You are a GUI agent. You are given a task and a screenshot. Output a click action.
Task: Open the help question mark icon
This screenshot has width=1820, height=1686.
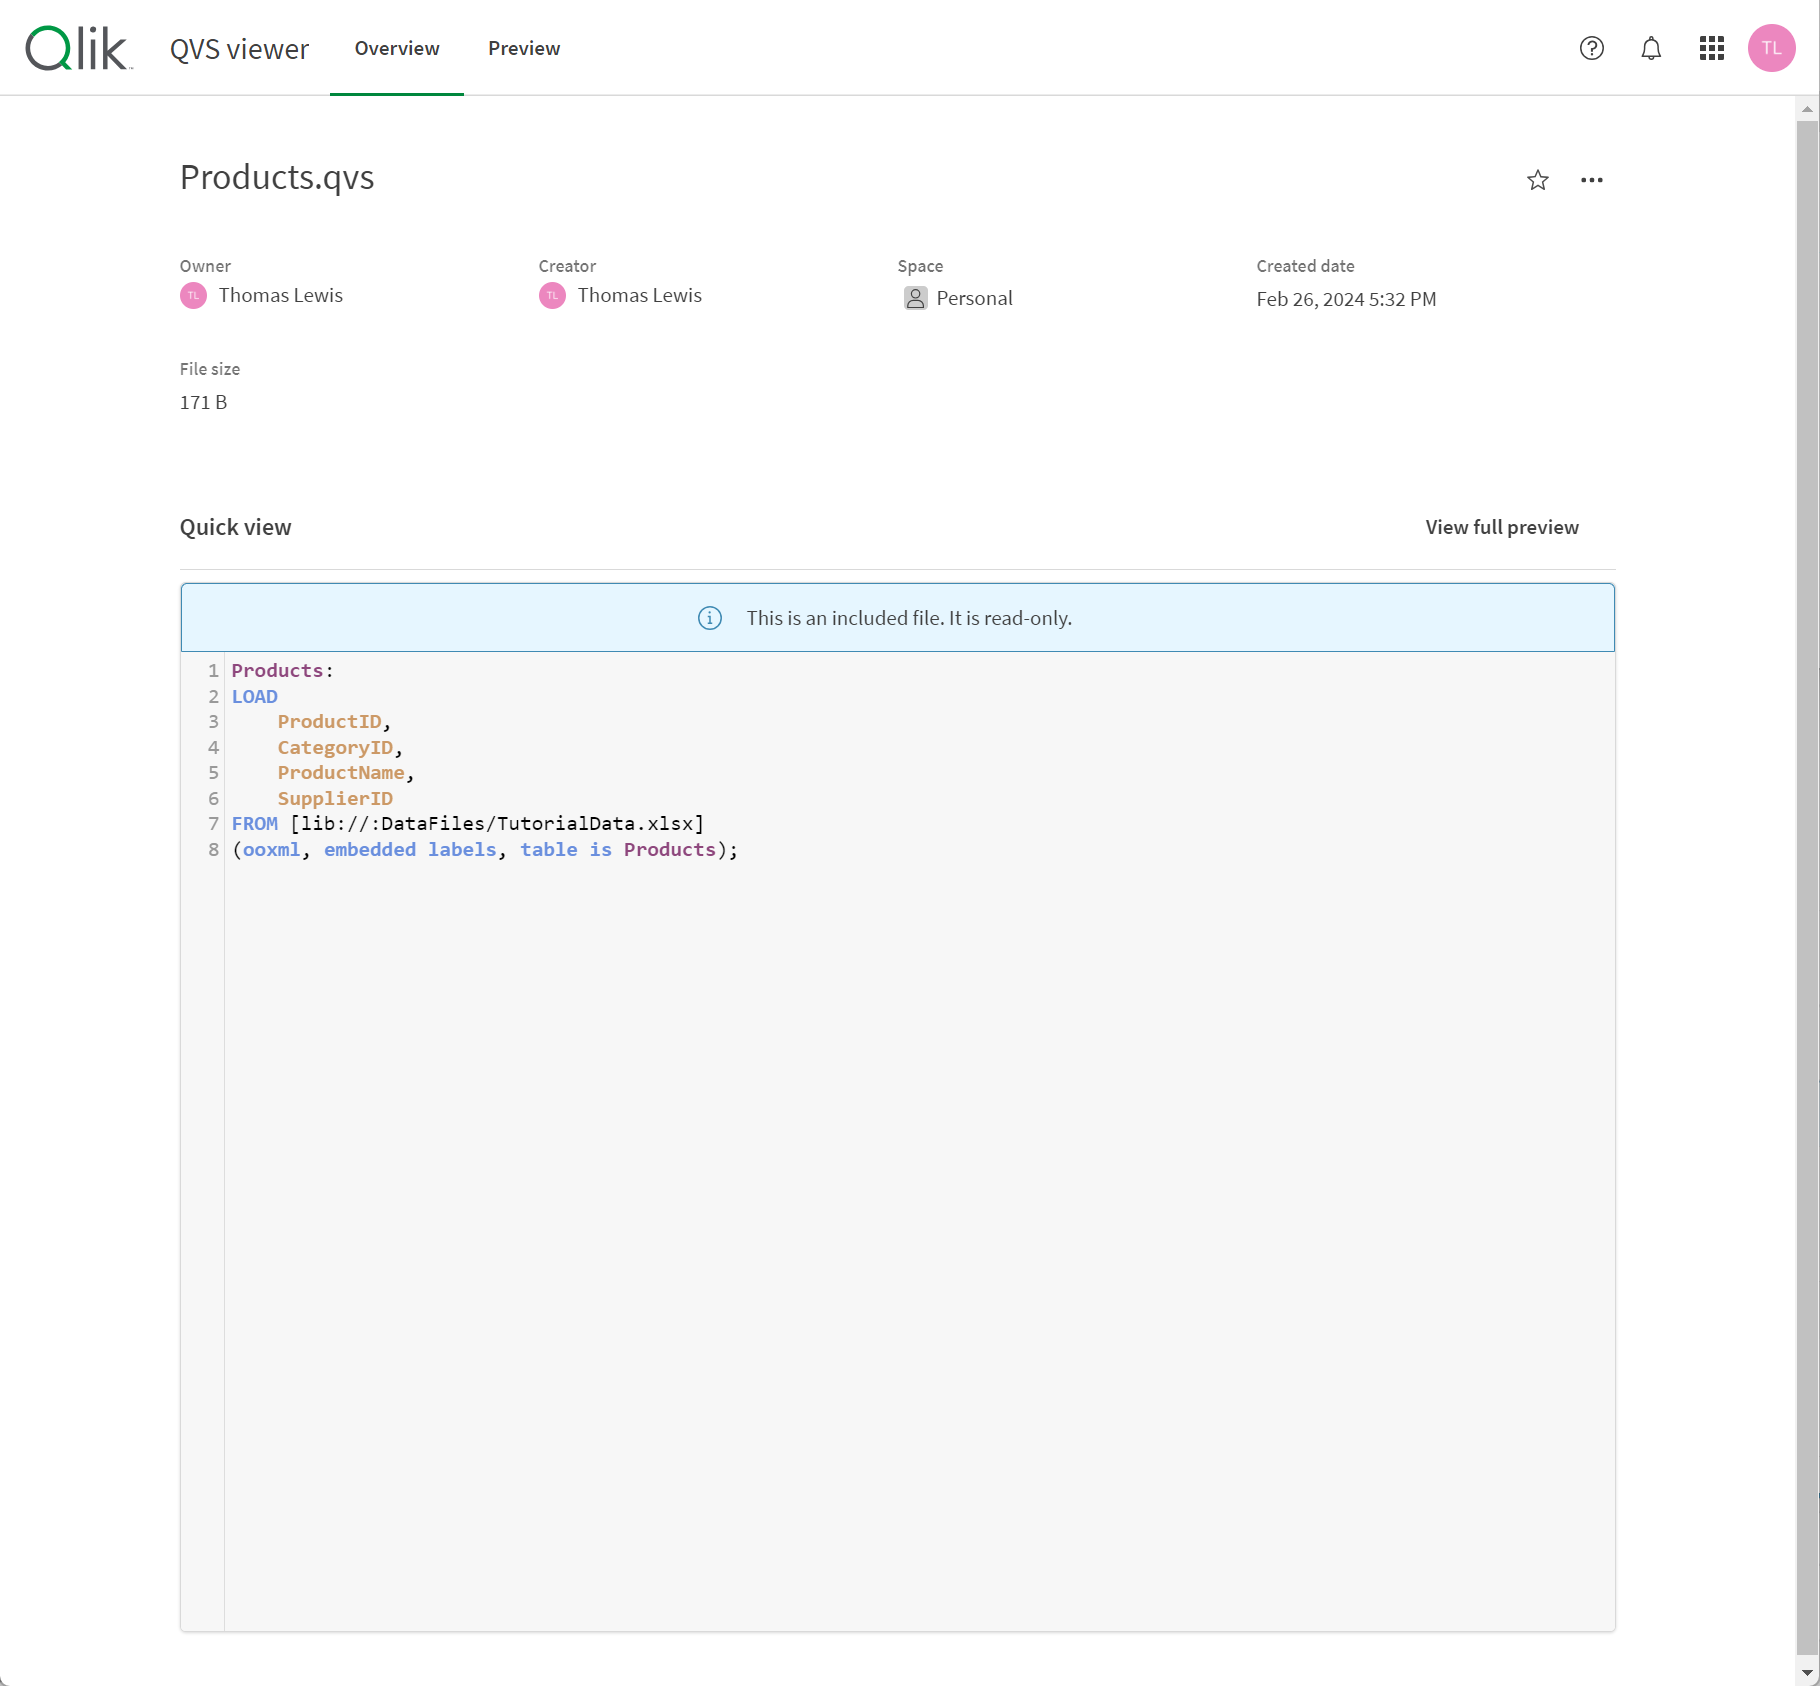[1592, 48]
